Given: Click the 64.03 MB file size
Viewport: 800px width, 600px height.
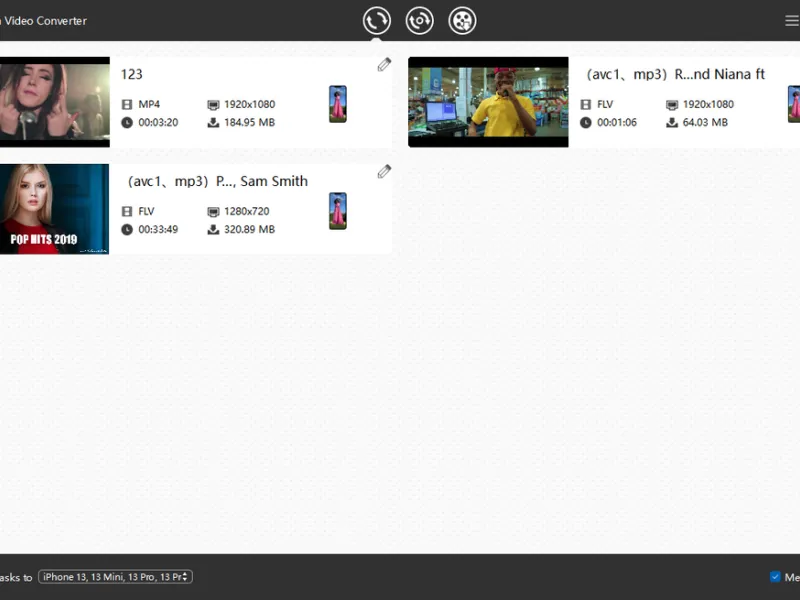Looking at the screenshot, I should point(705,122).
